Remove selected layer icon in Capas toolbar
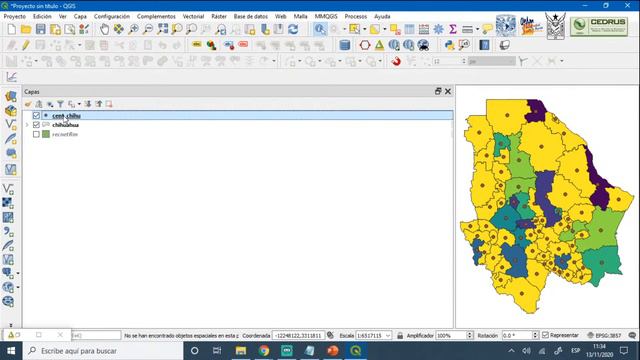640x360 pixels. coord(109,104)
